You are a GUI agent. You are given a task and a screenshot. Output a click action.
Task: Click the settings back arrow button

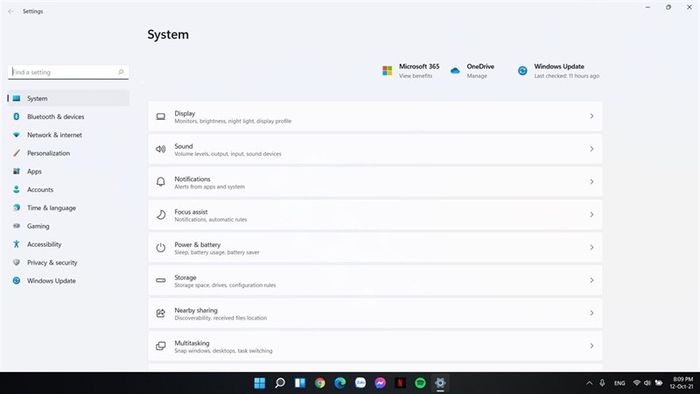coord(11,12)
